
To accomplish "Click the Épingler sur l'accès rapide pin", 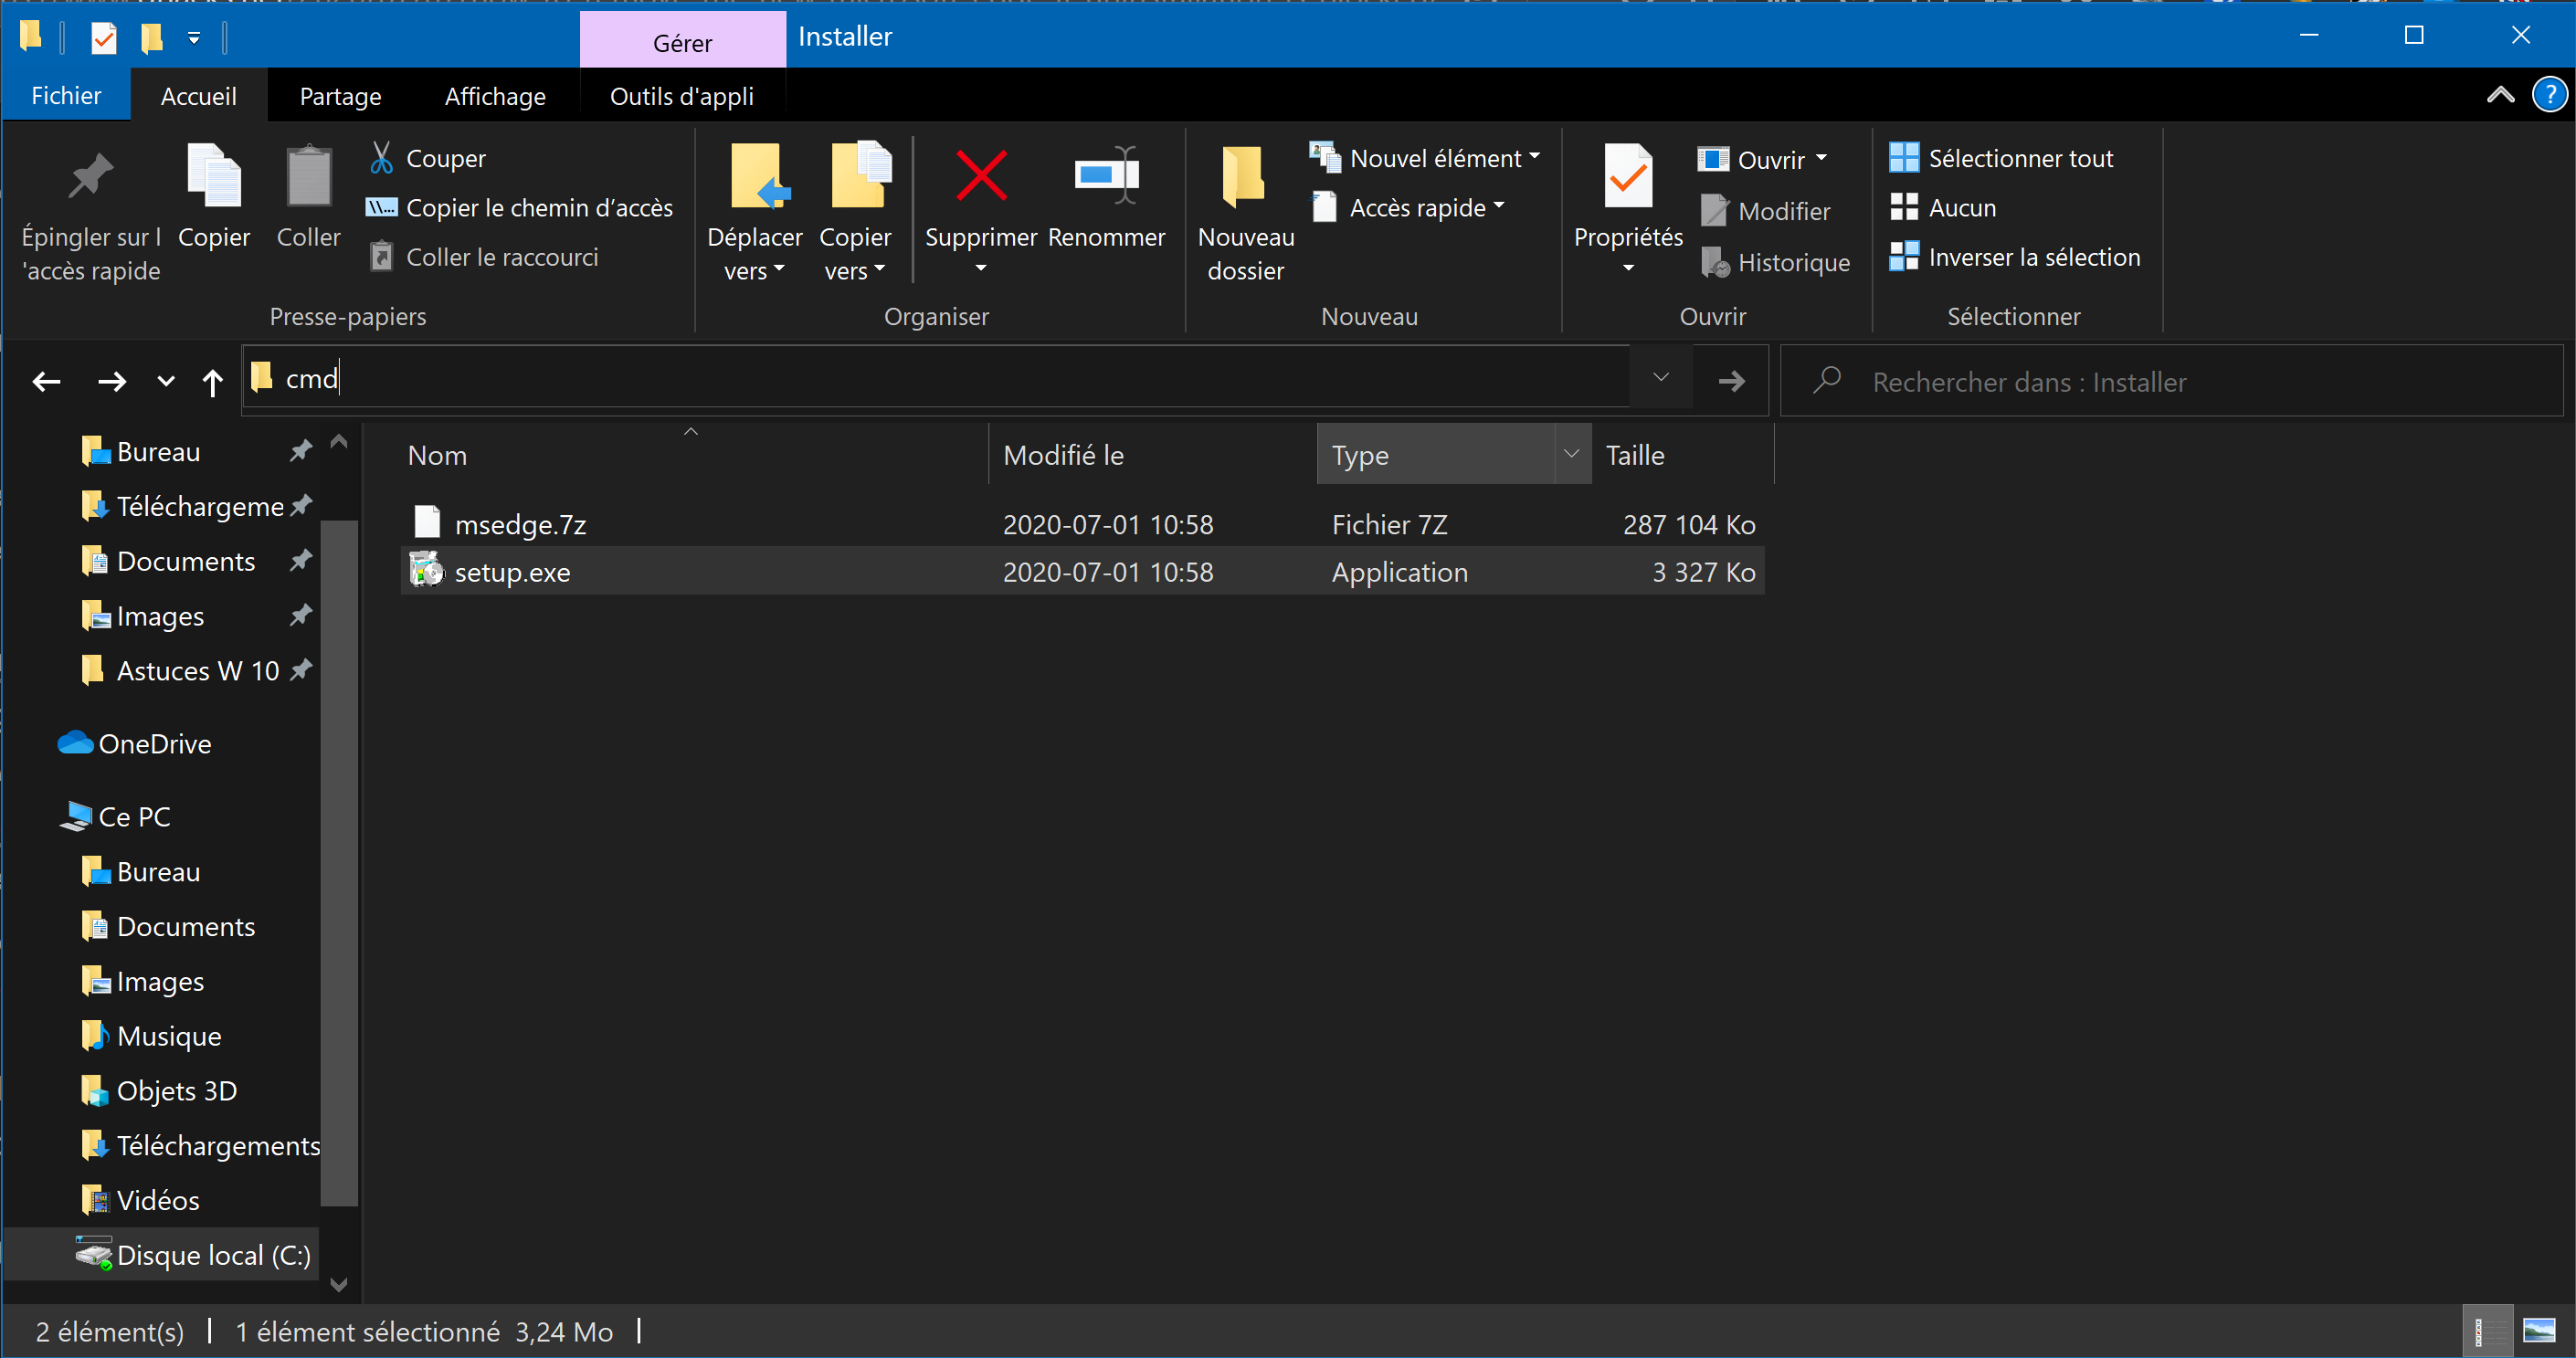I will pyautogui.click(x=90, y=176).
